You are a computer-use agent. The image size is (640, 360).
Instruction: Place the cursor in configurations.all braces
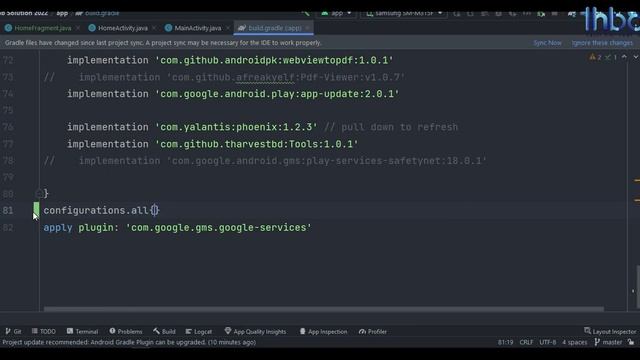pos(155,211)
